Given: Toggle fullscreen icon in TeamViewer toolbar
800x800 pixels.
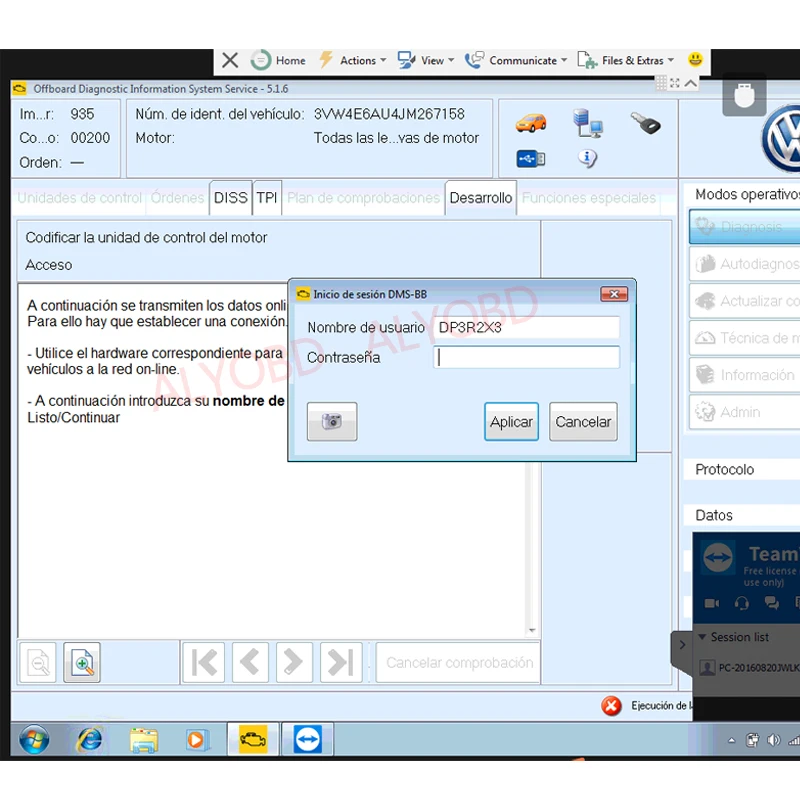Looking at the screenshot, I should pos(674,83).
